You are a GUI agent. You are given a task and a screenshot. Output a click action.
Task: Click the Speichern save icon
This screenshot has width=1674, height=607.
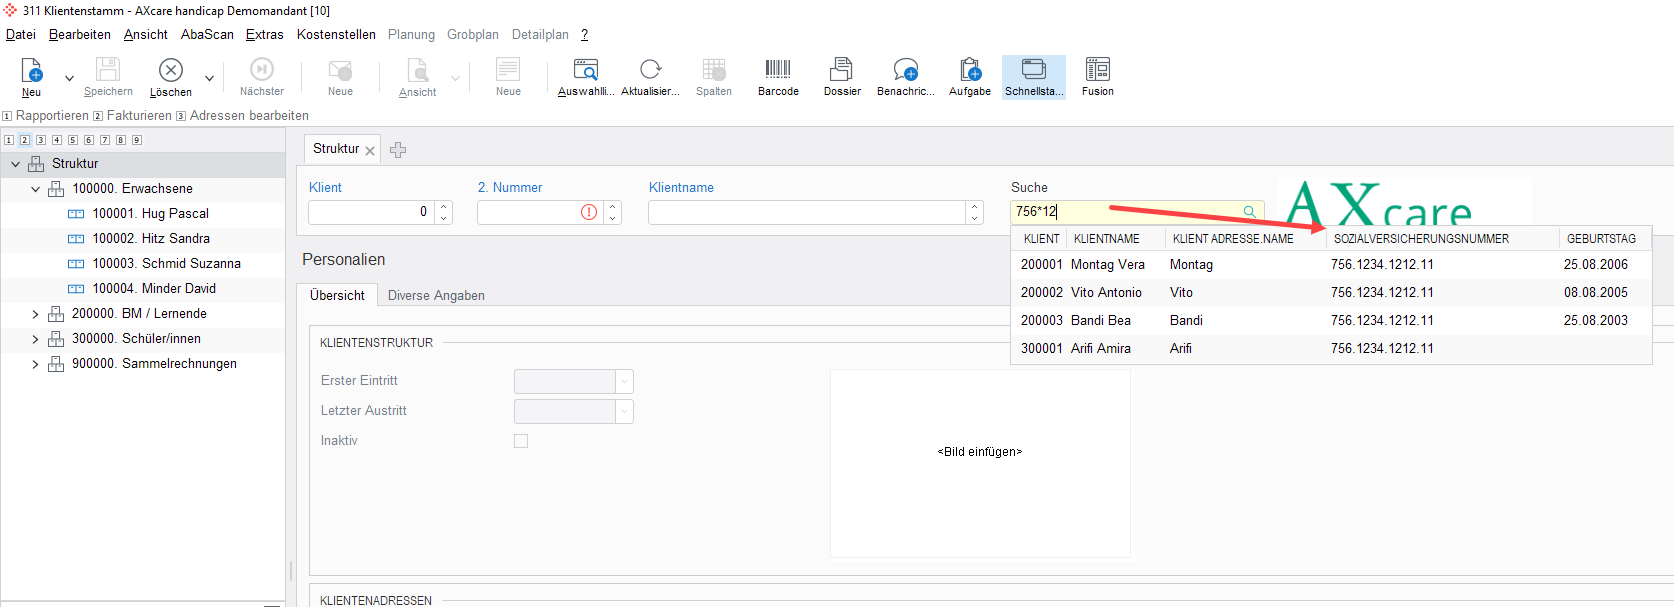[108, 70]
